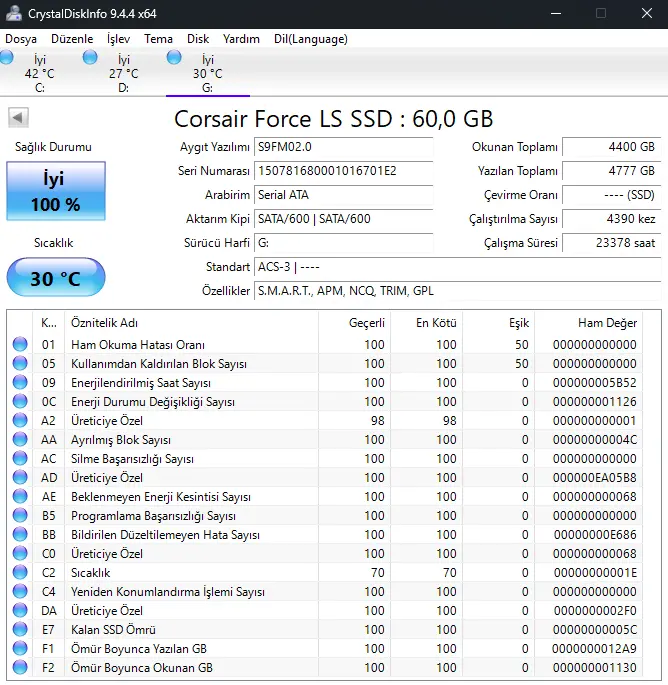
Task: Click status icon for Ömür Boyunca Yazılan GB
Action: 20,648
